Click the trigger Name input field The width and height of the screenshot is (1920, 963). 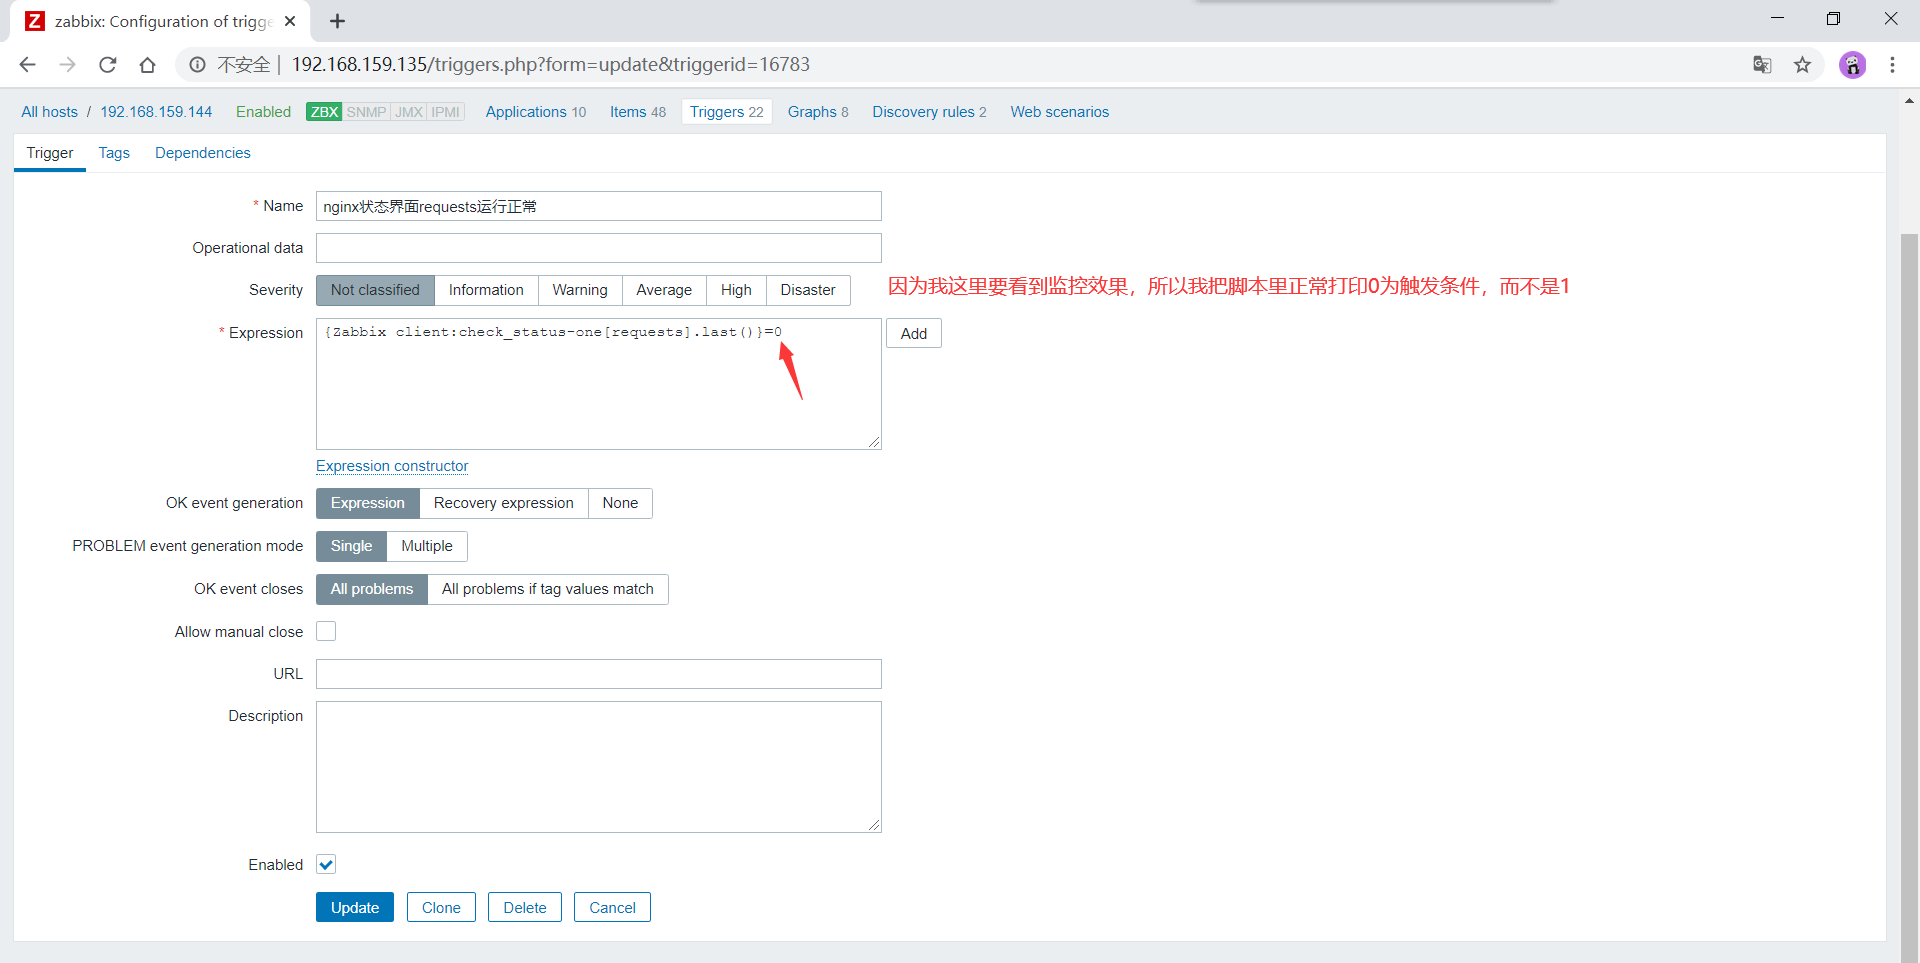click(x=599, y=206)
